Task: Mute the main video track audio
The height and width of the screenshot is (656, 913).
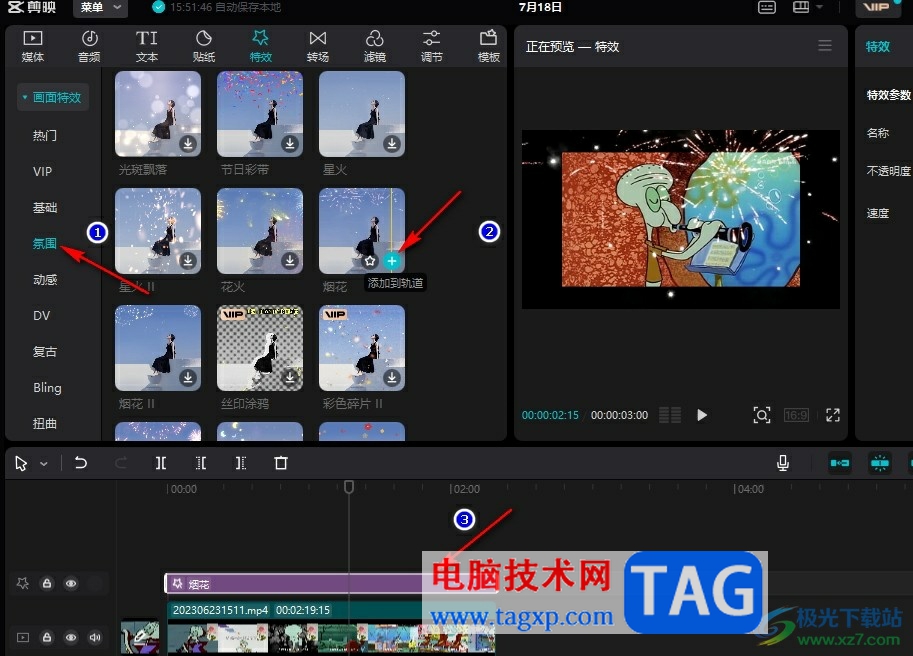Action: [95, 637]
